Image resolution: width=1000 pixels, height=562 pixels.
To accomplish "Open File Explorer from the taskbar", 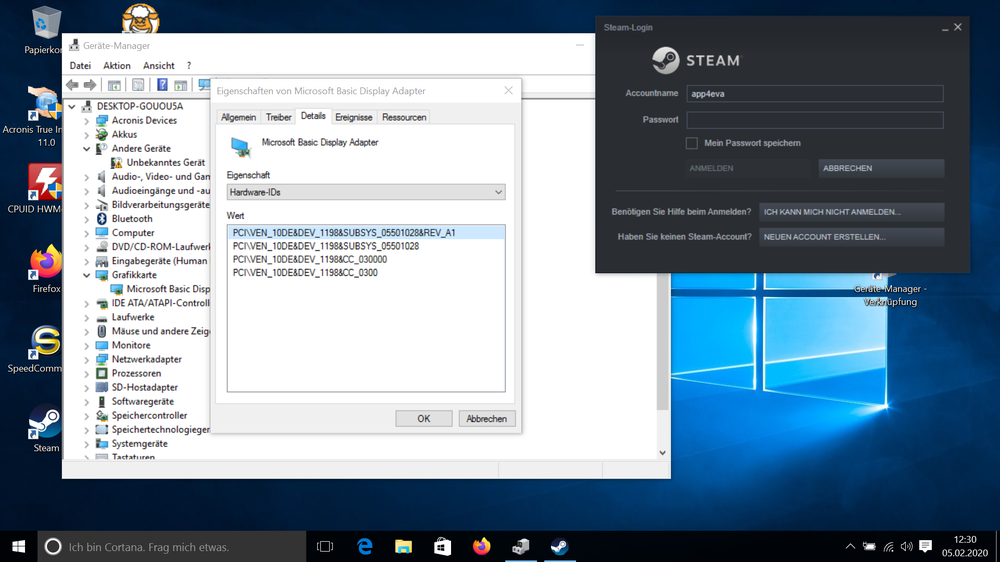I will click(404, 546).
